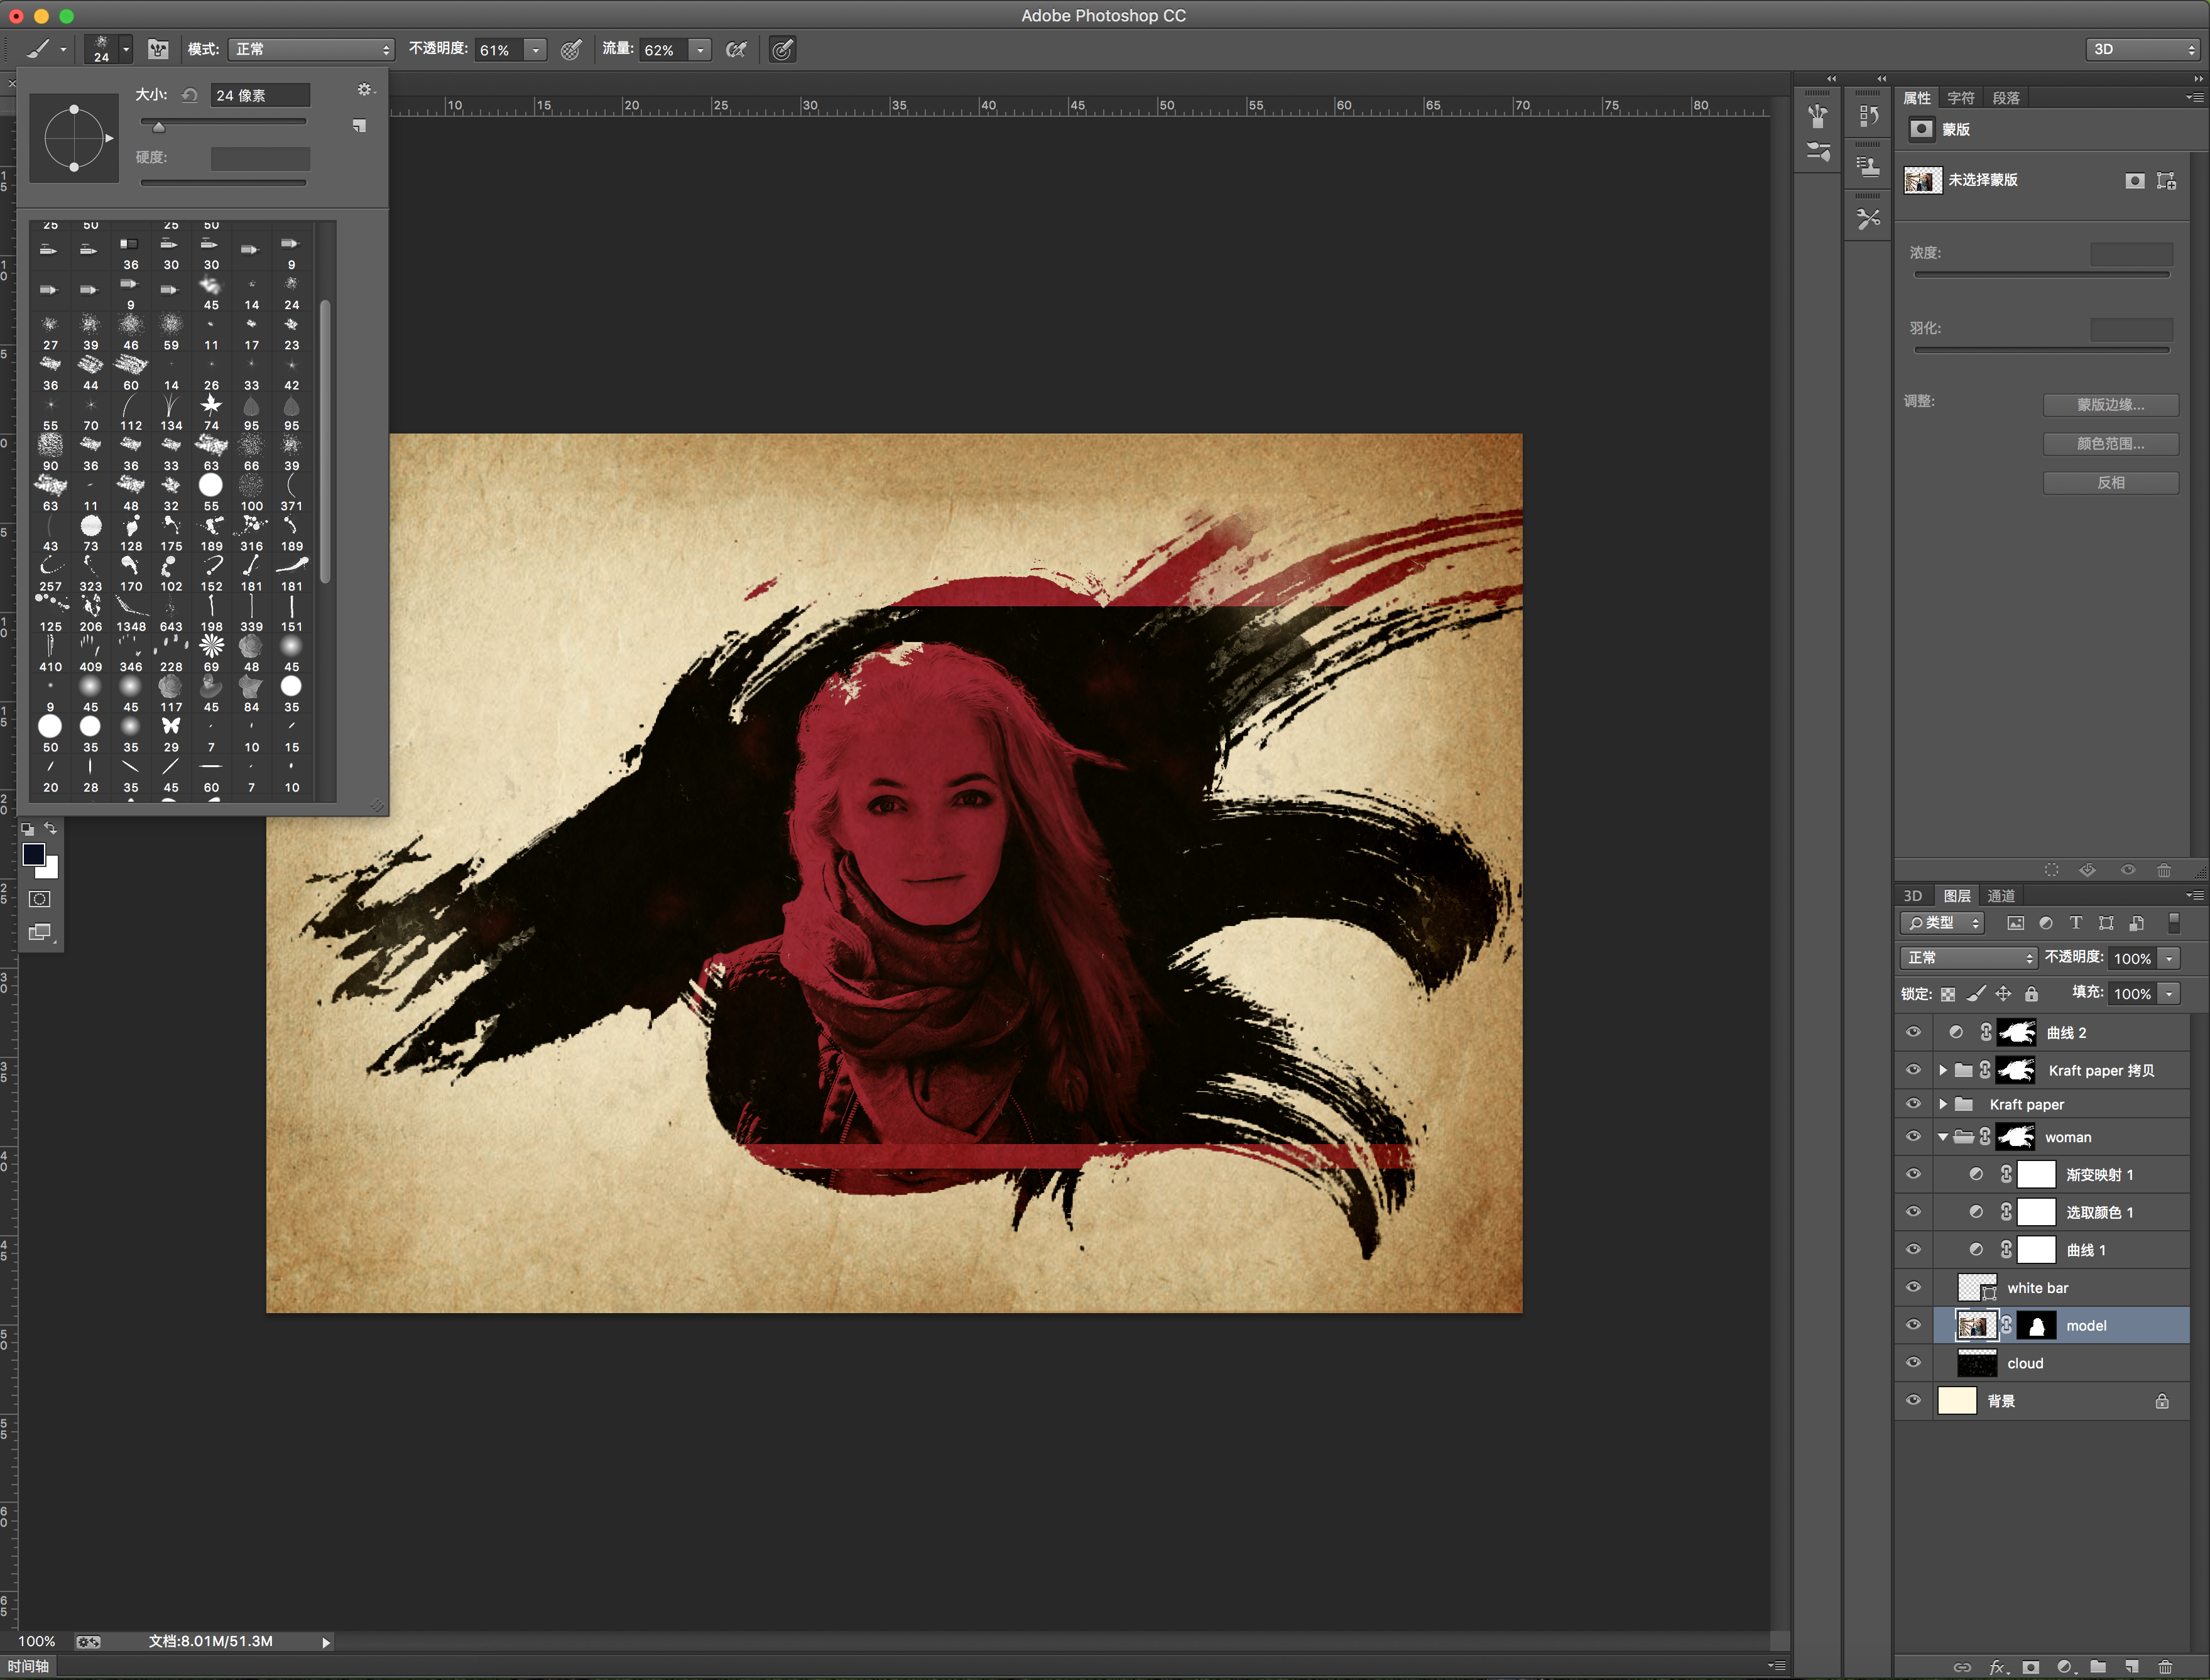Collapse the woman layer group
The height and width of the screenshot is (1680, 2210).
[x=1942, y=1137]
